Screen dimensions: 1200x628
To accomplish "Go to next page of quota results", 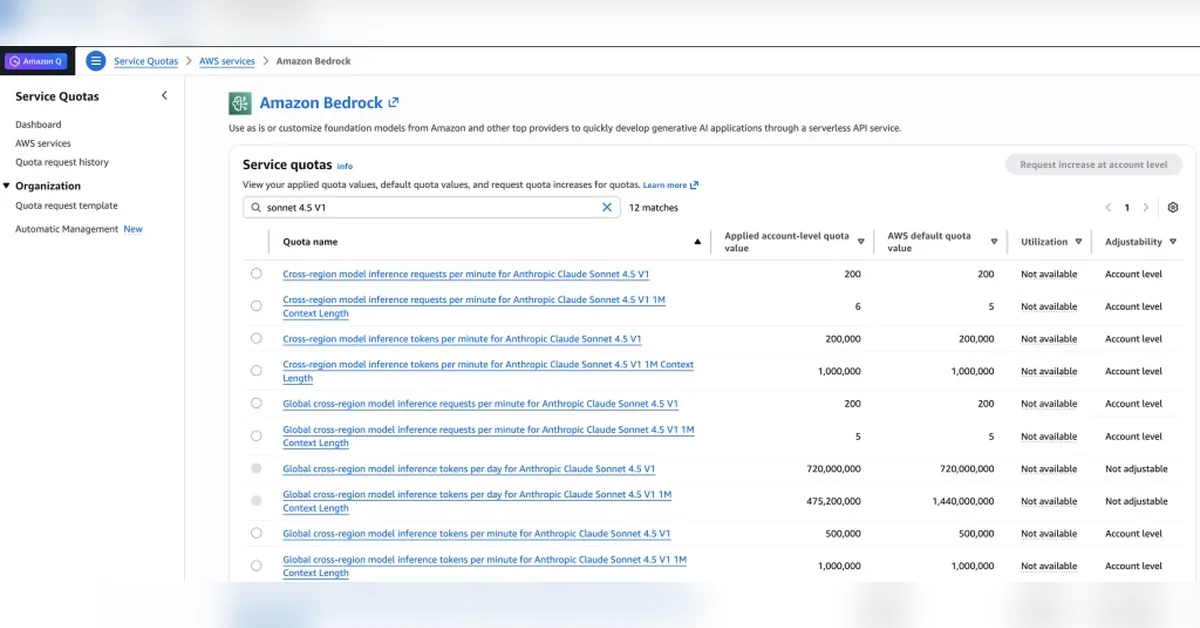I will click(x=1146, y=208).
